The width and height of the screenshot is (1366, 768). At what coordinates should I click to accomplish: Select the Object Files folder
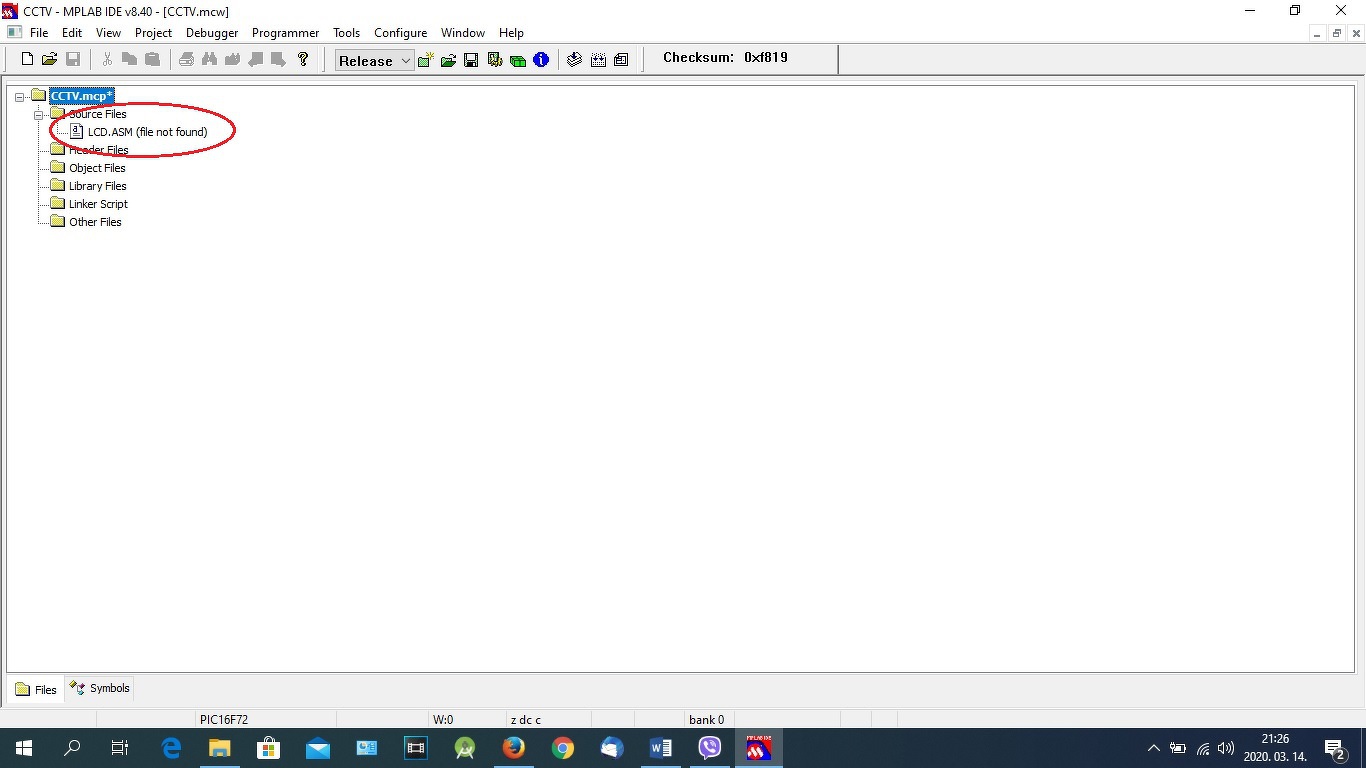(x=97, y=168)
